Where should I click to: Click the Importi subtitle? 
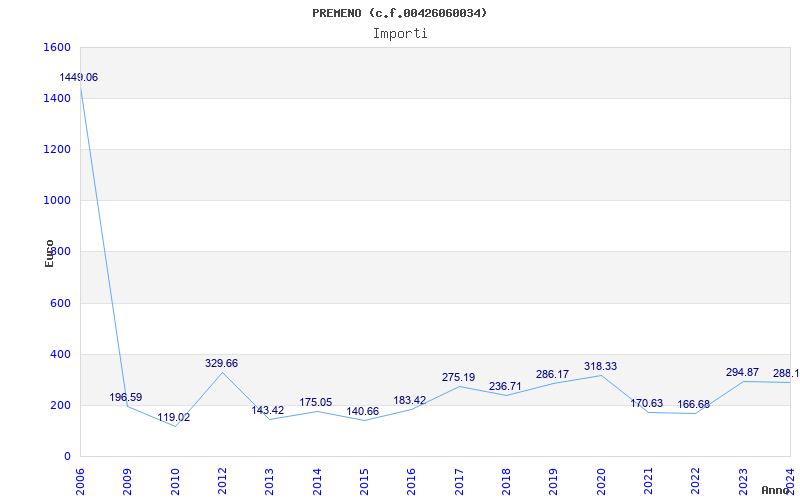tap(400, 34)
